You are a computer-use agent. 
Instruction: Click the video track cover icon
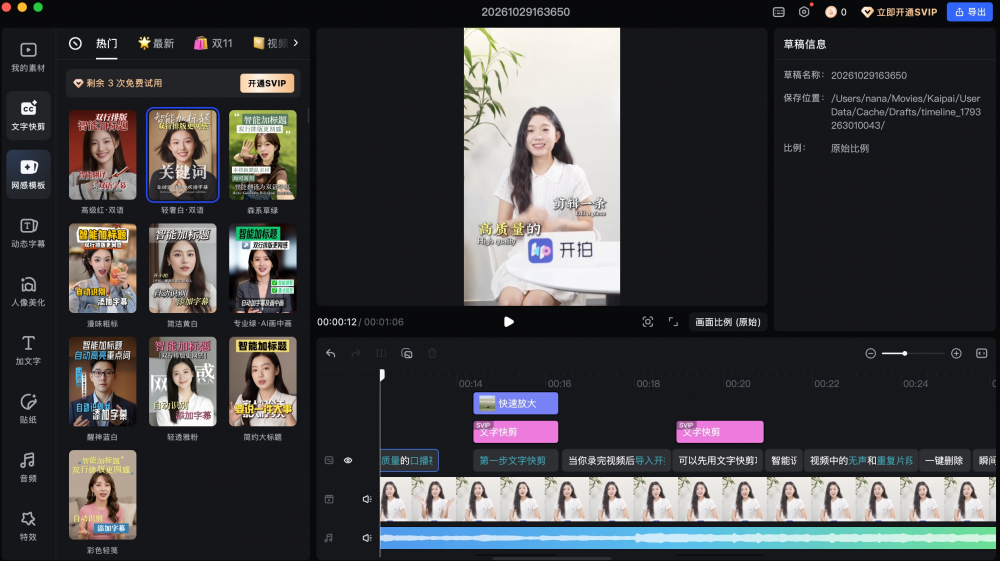click(329, 499)
